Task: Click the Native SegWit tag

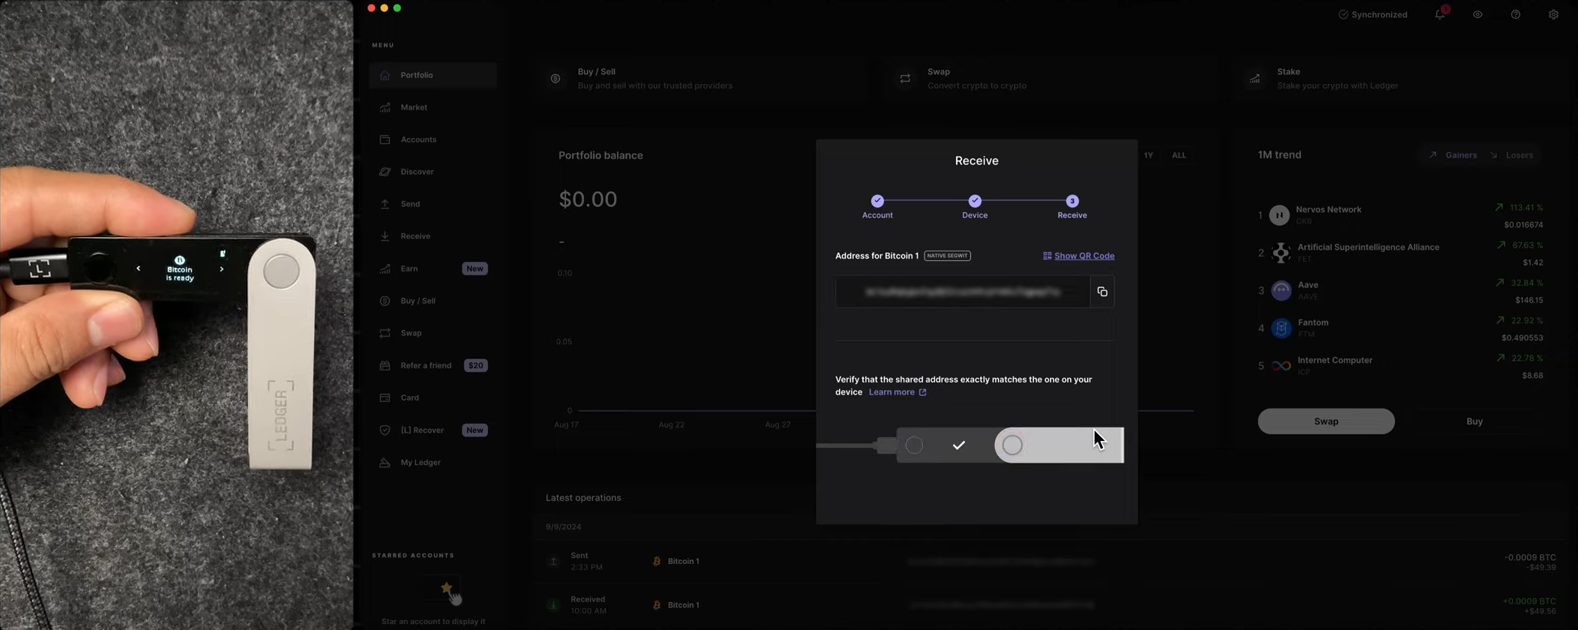Action: point(947,256)
